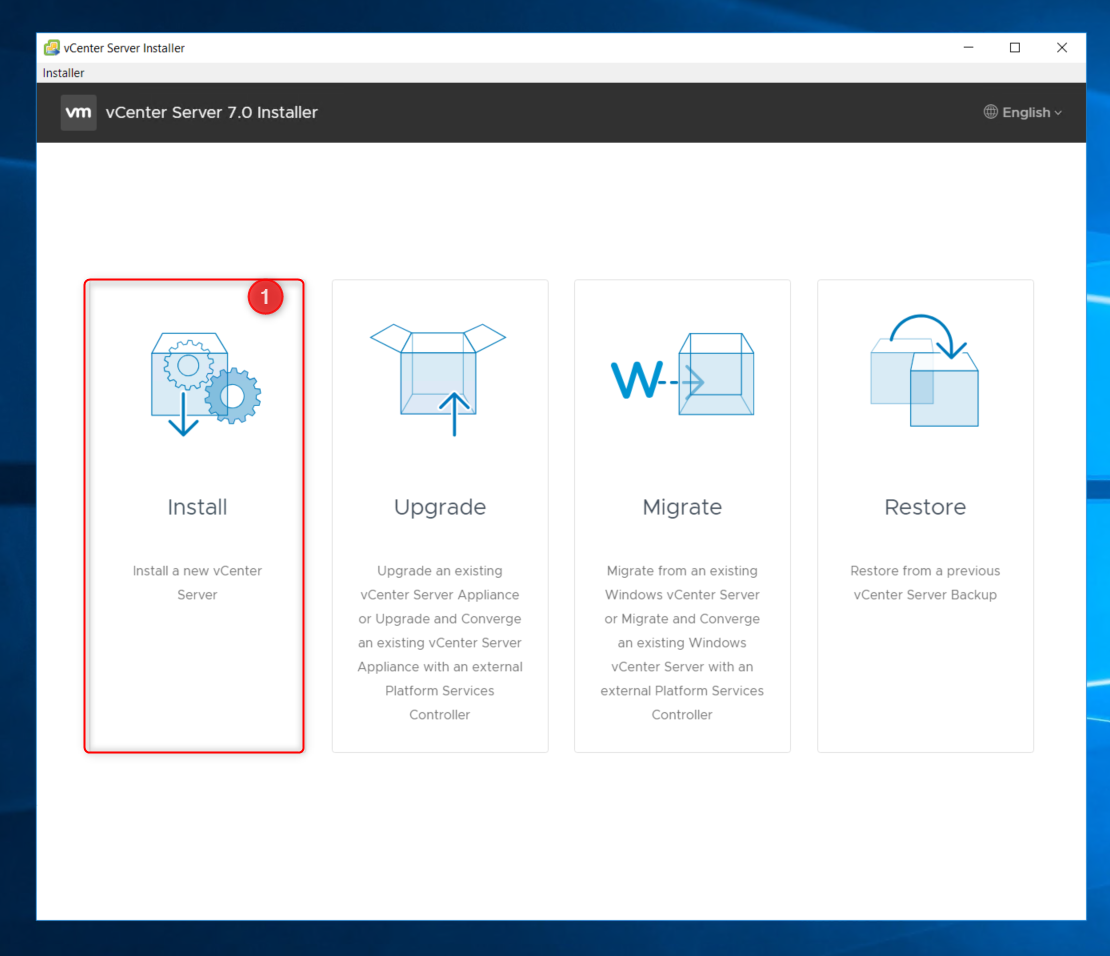The image size is (1110, 956).
Task: Click the Restore stacked boxes icon
Action: [x=924, y=371]
